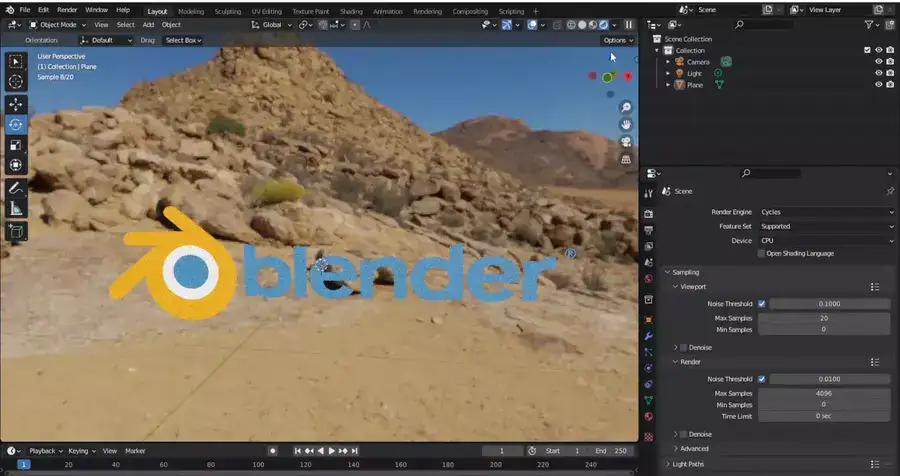Open the Render menu
Viewport: 900px width, 476px height.
coord(67,10)
